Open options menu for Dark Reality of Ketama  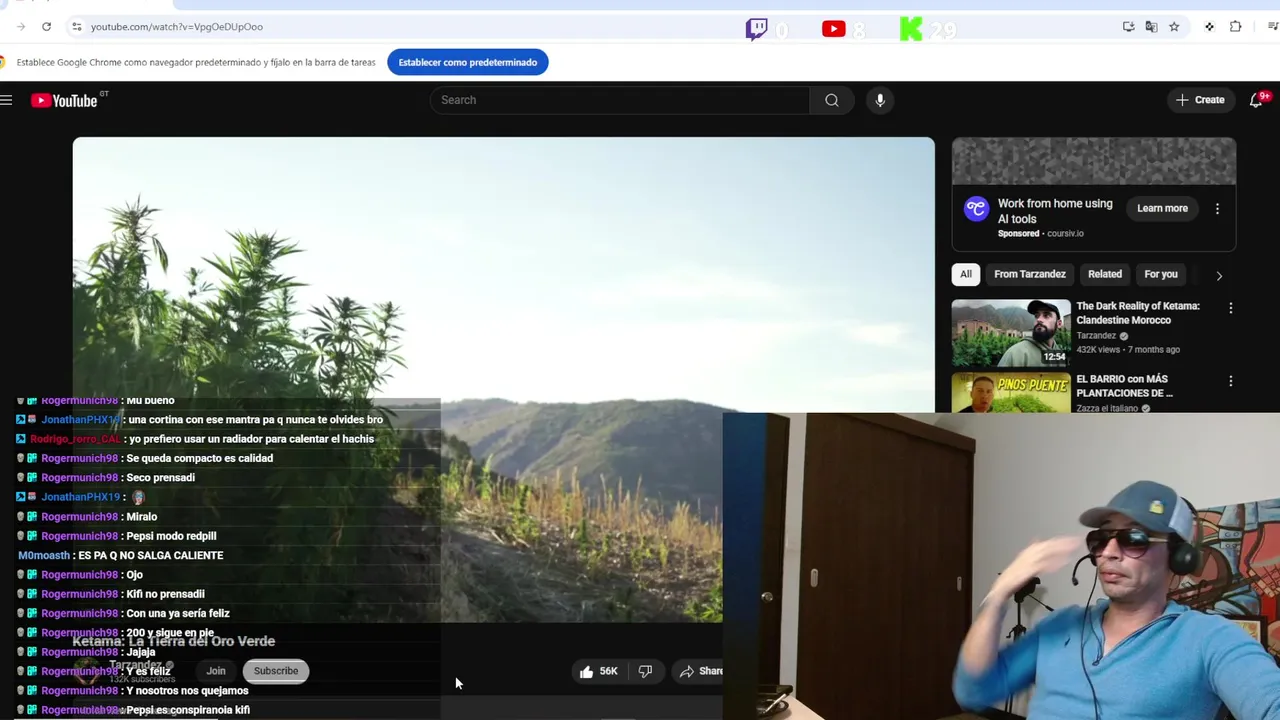[1231, 309]
